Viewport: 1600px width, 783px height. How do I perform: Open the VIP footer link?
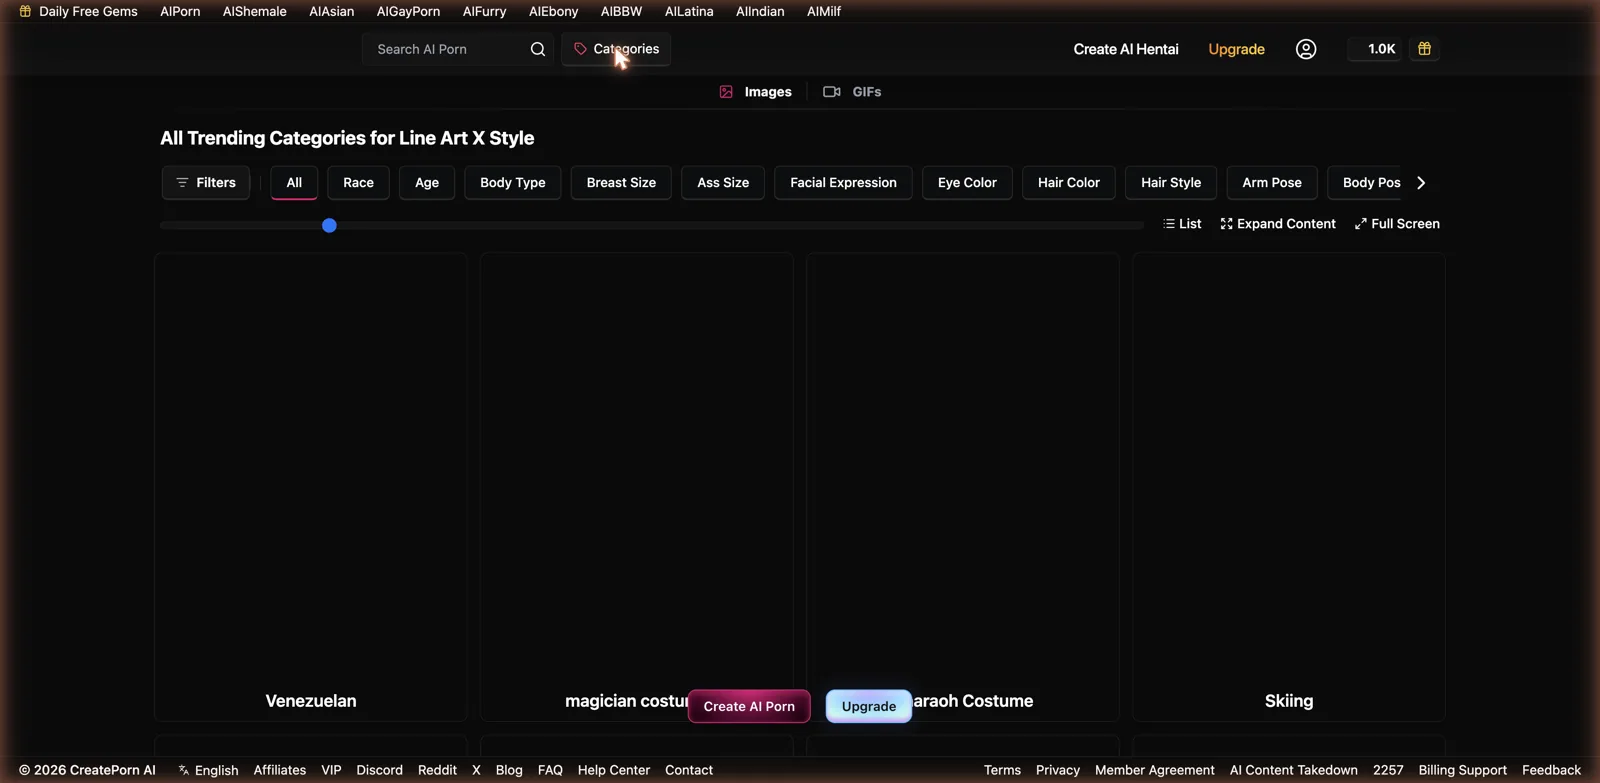(331, 770)
